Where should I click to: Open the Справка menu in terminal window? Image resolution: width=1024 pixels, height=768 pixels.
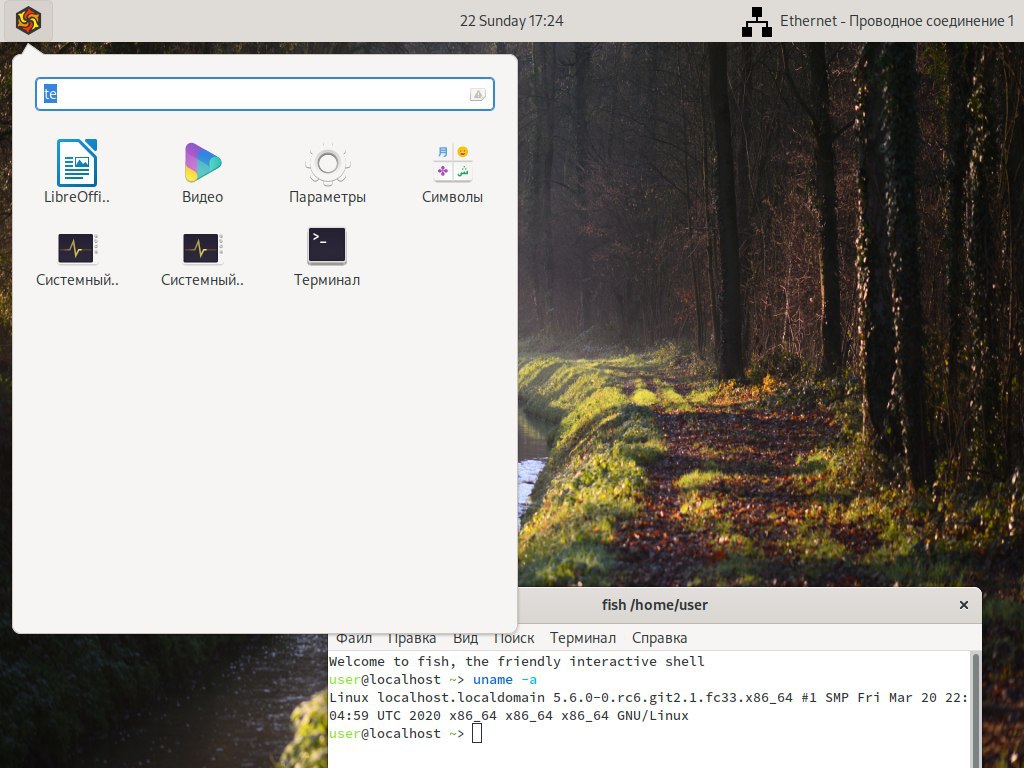coord(660,638)
